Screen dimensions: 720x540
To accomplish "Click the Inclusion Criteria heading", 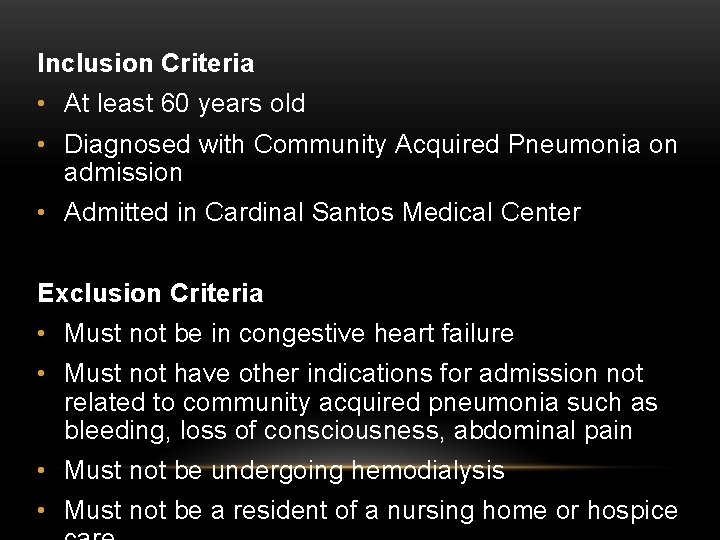I will coord(145,64).
